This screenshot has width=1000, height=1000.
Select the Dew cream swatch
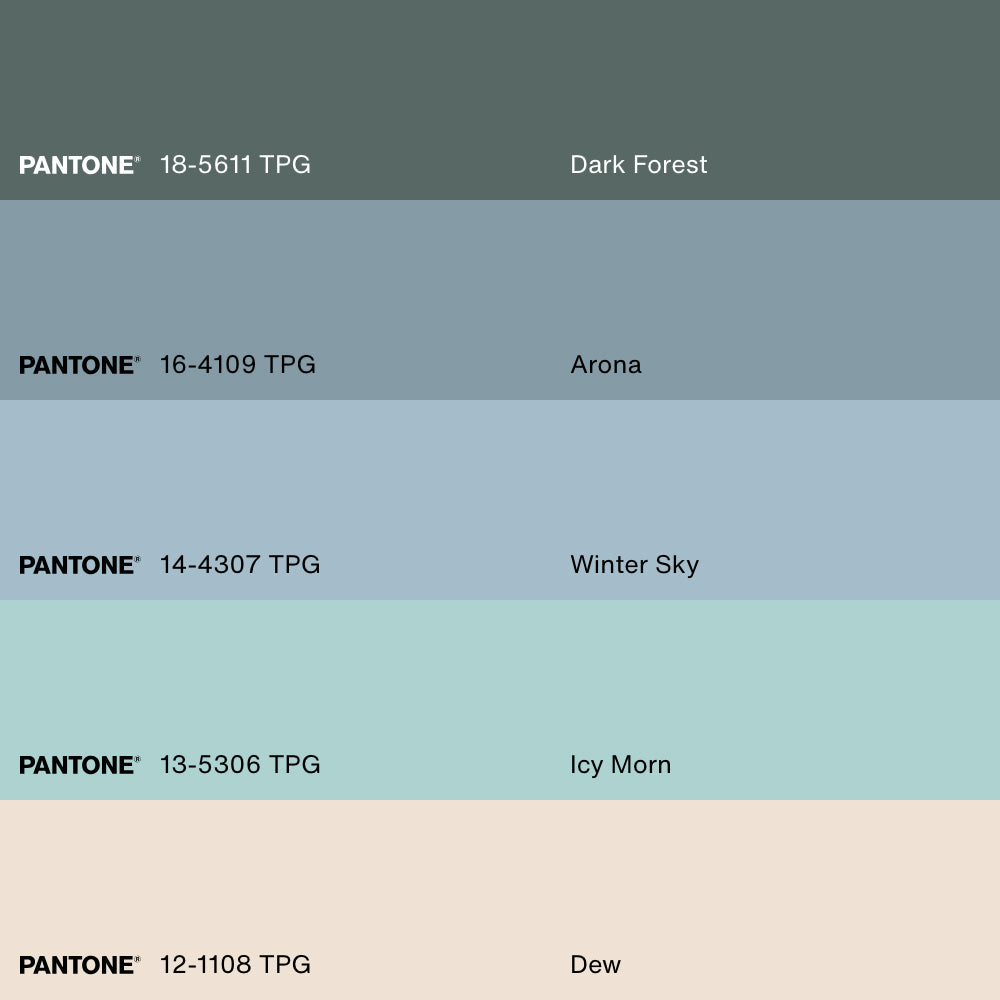coord(500,880)
